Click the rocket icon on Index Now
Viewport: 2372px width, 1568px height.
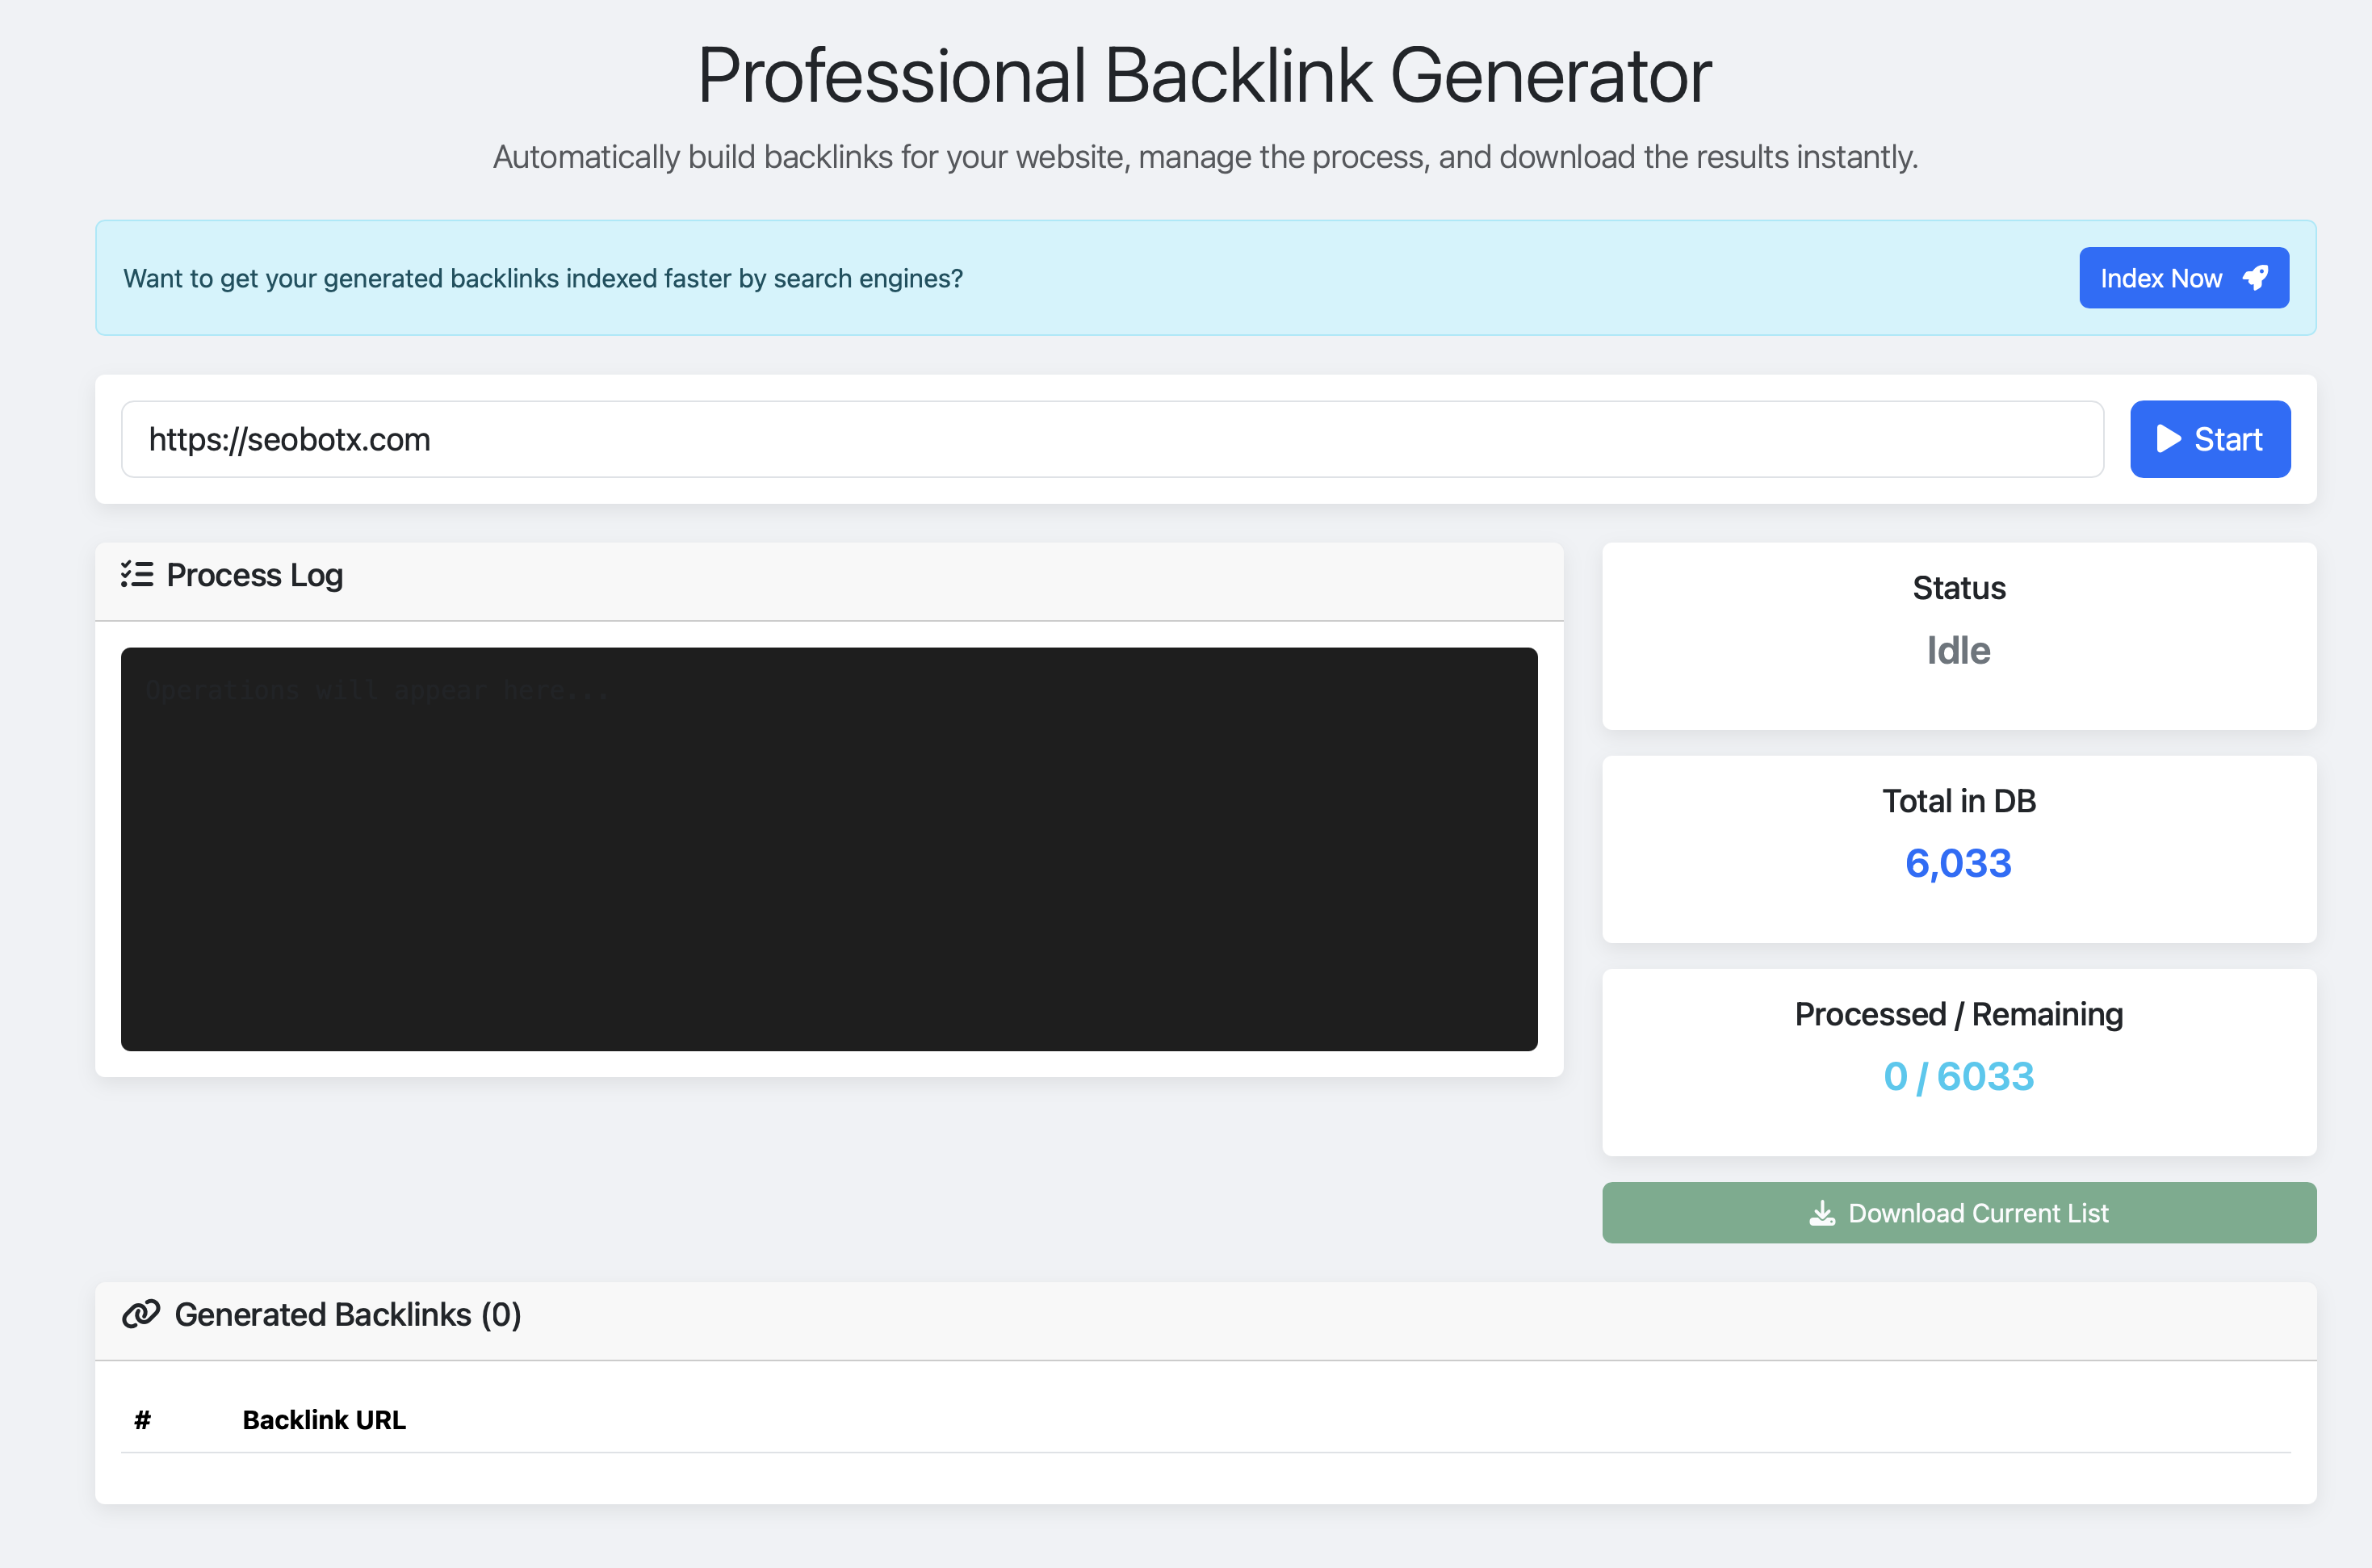(x=2255, y=278)
